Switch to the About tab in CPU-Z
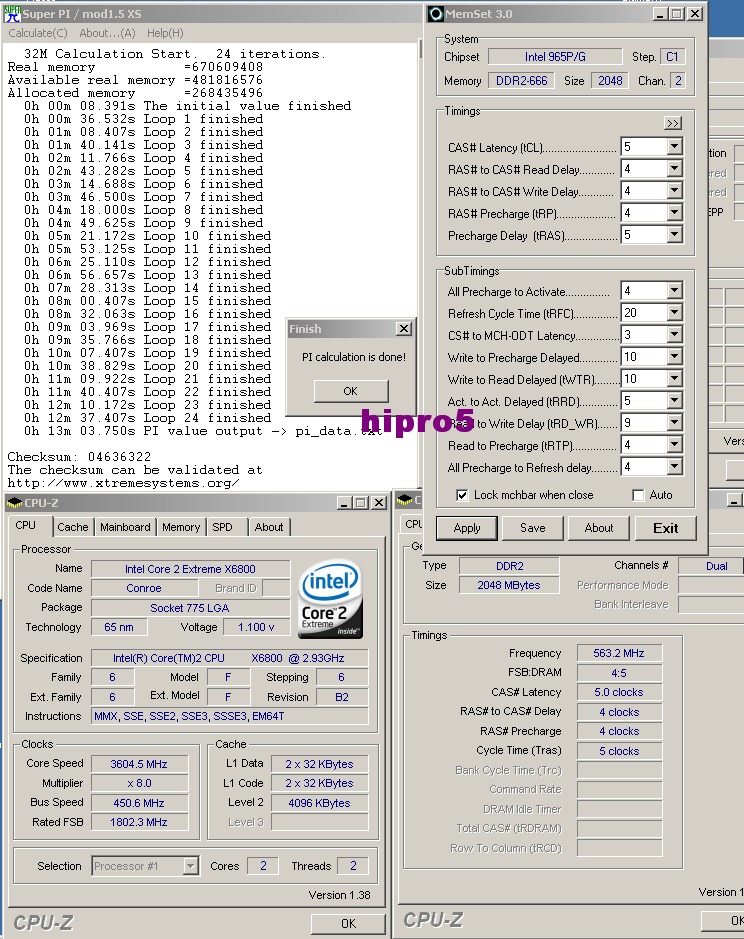Screen dimensions: 744x939 point(269,527)
